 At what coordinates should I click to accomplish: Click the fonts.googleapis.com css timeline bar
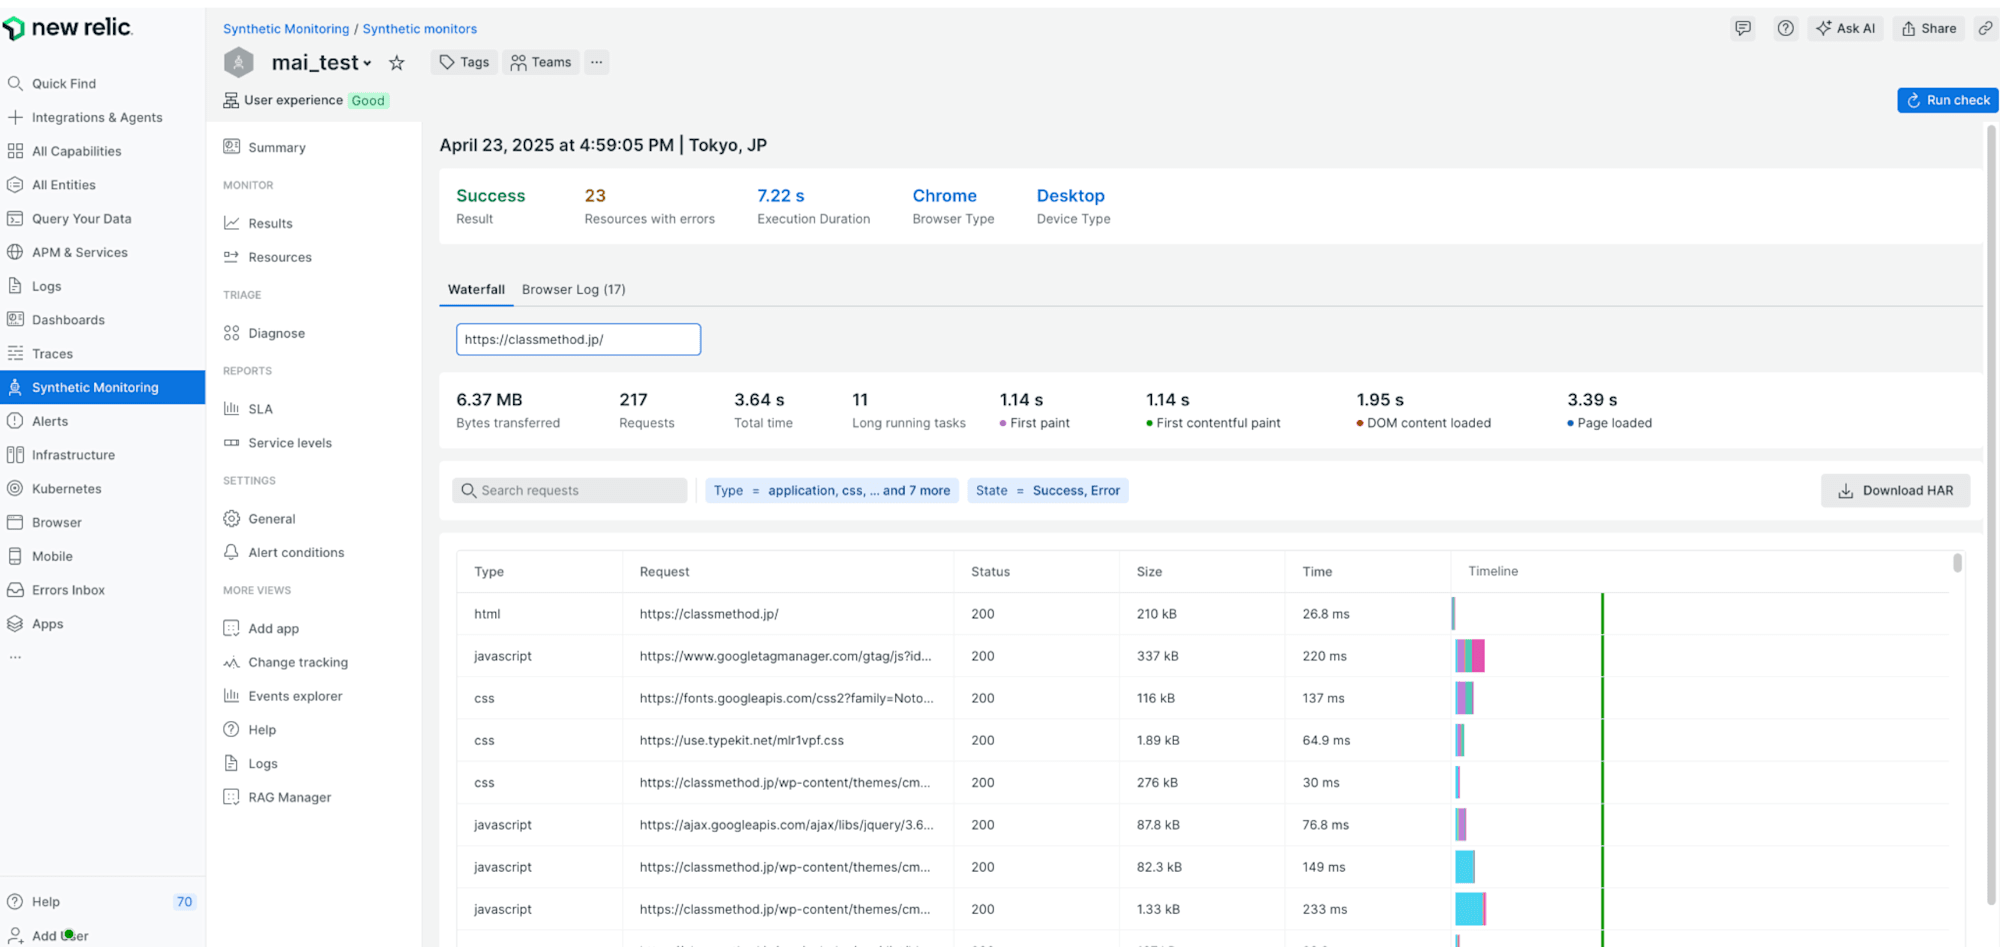(x=1464, y=698)
